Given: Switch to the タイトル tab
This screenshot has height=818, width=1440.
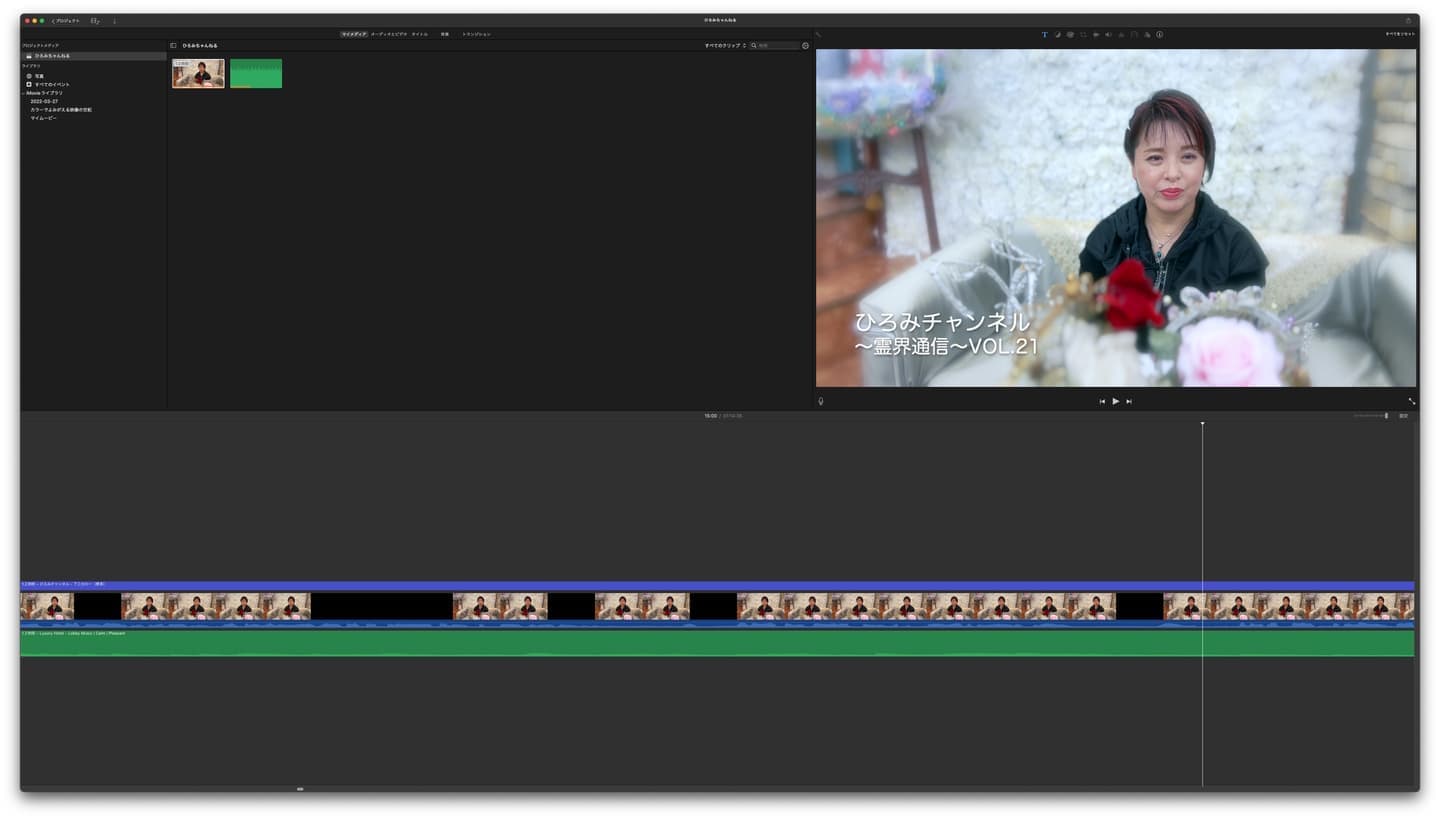Looking at the screenshot, I should (x=419, y=34).
